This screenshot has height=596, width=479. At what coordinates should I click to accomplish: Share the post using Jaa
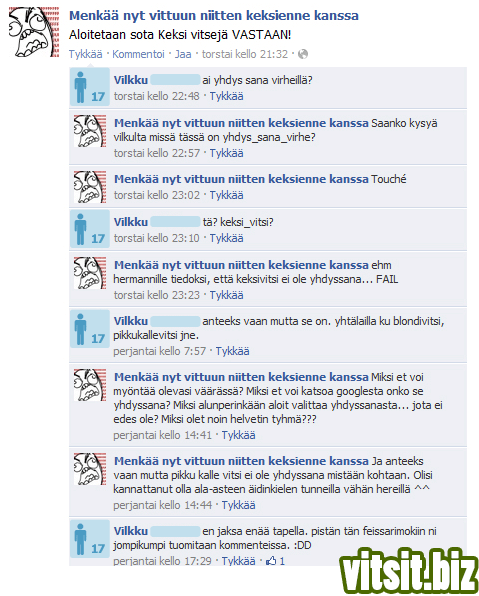(183, 54)
